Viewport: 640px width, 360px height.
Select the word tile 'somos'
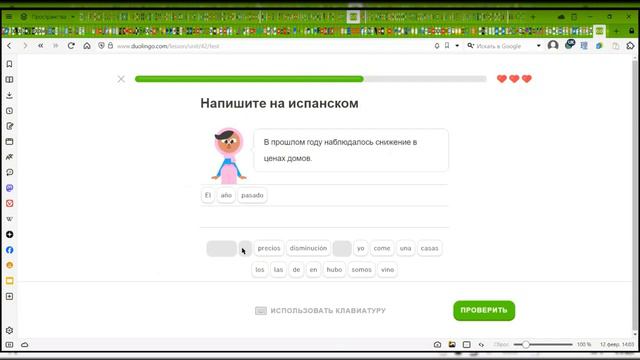362,269
